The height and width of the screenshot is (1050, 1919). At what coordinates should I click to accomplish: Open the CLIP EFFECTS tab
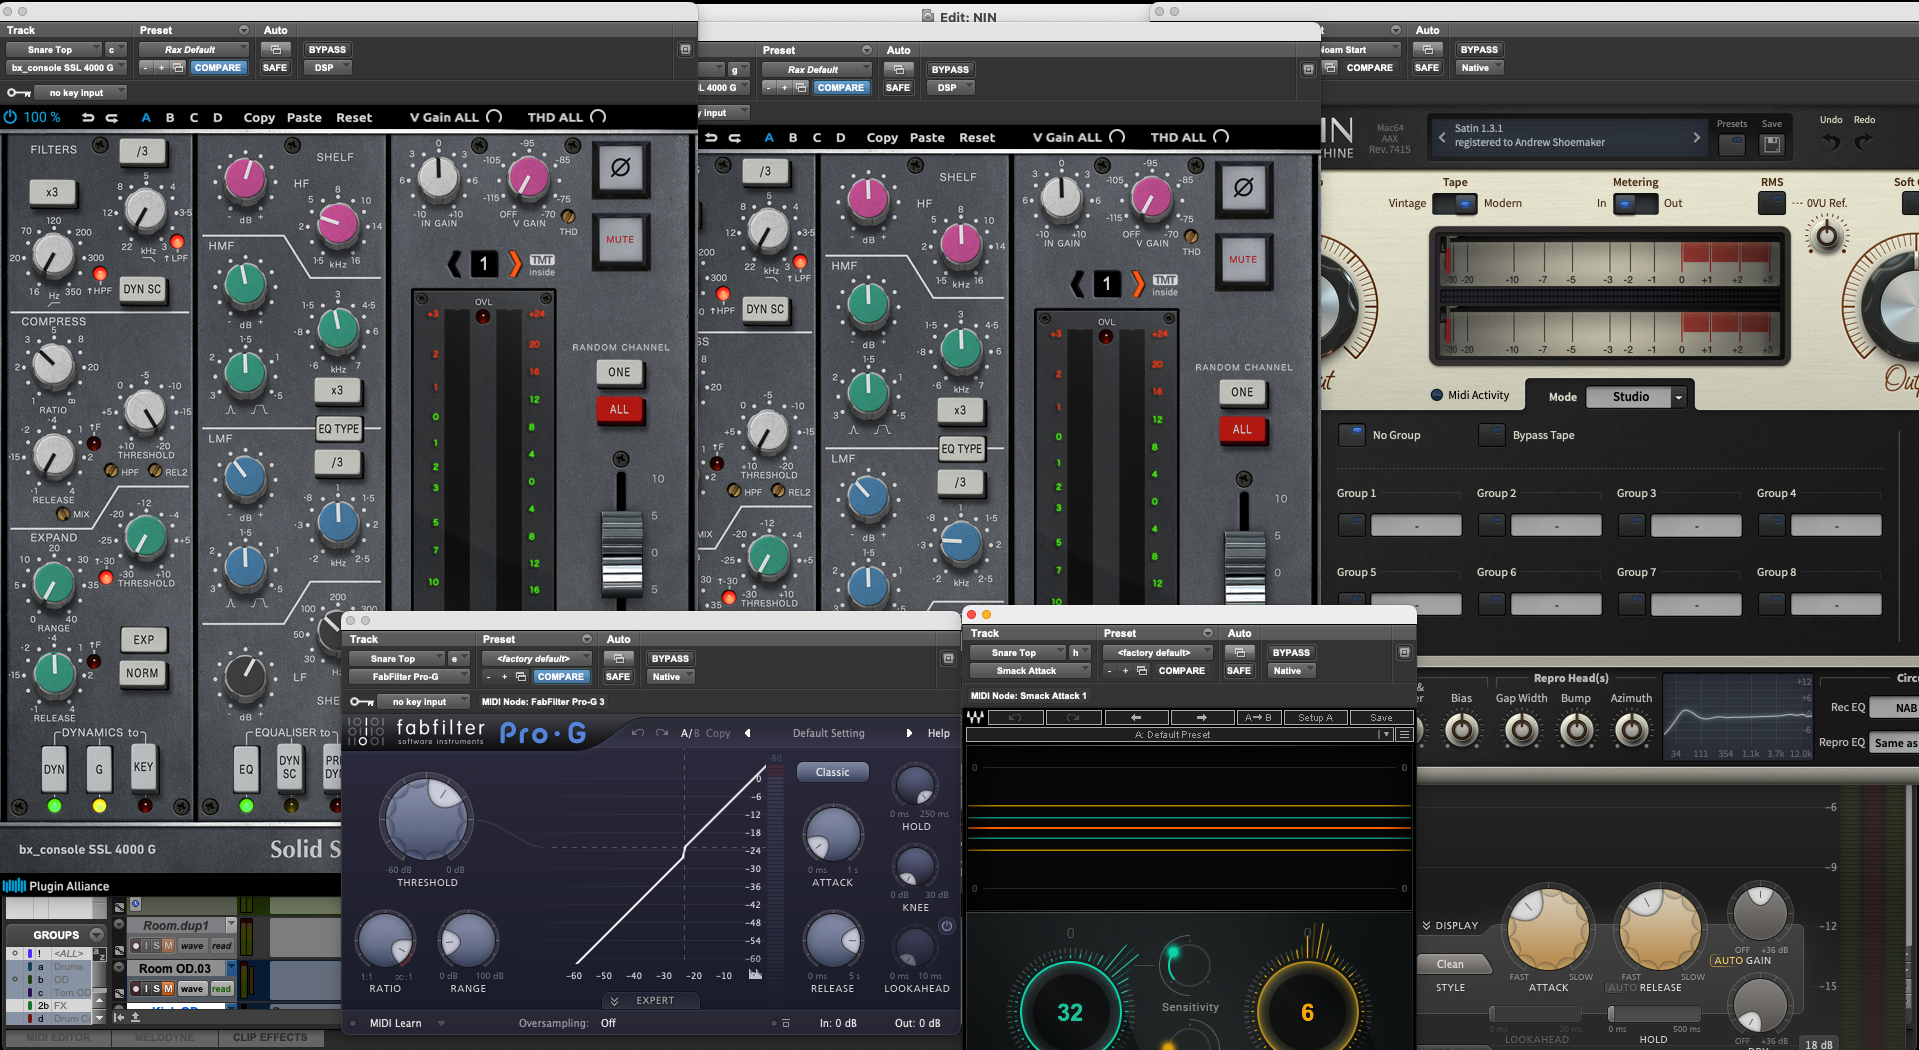270,1038
